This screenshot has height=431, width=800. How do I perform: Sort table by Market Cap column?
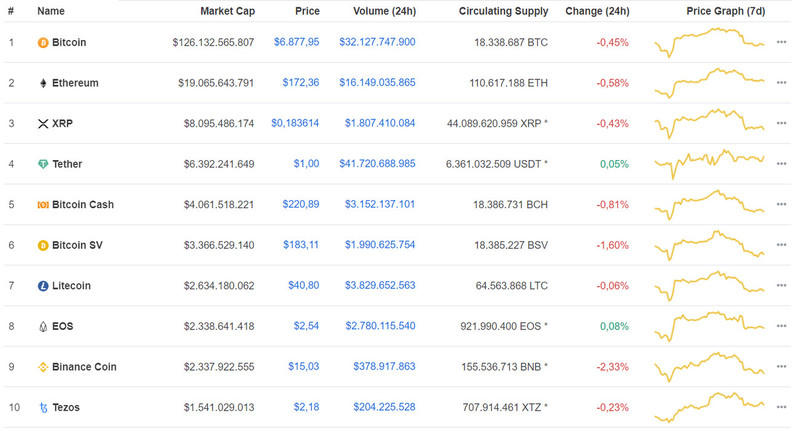tap(227, 11)
